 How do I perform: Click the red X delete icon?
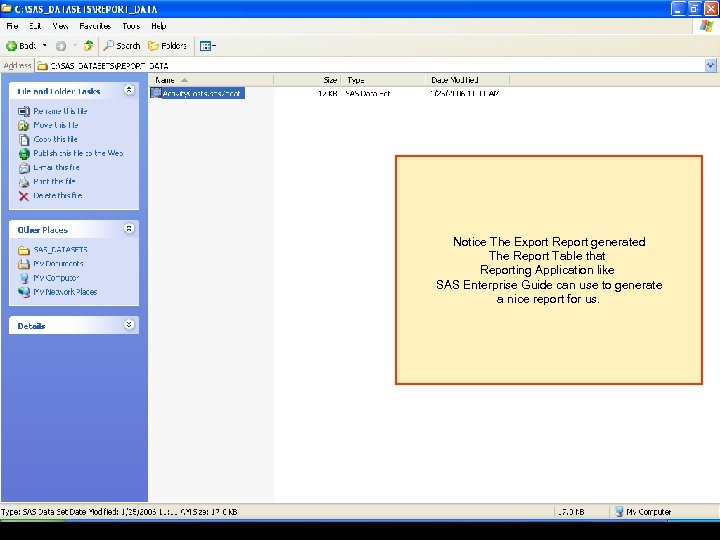click(x=24, y=196)
